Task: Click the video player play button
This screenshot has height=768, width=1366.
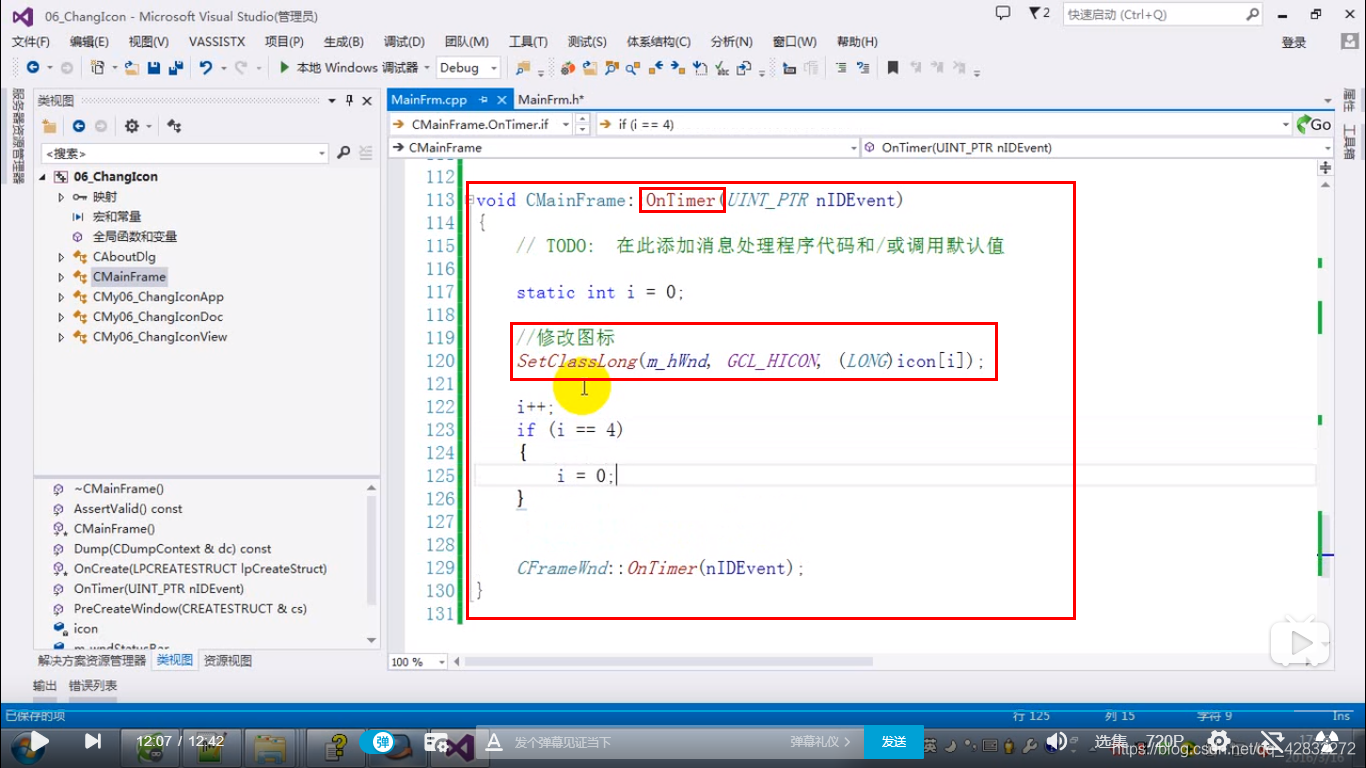Action: (x=38, y=741)
